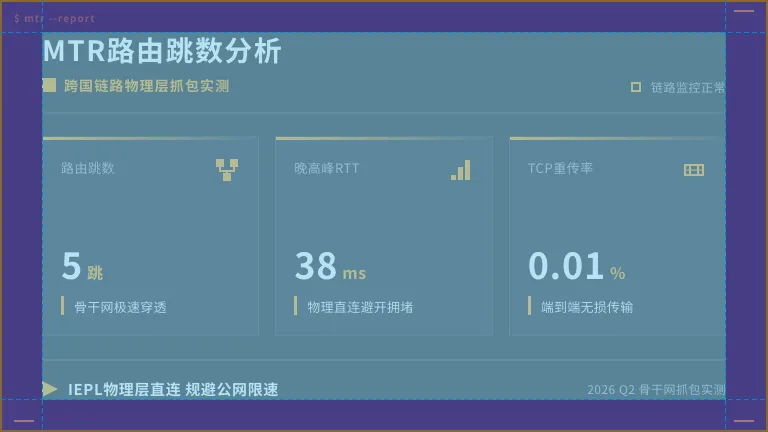Click the subtitle 跨国链路物理层抓包实测
This screenshot has width=768, height=432.
pos(146,86)
